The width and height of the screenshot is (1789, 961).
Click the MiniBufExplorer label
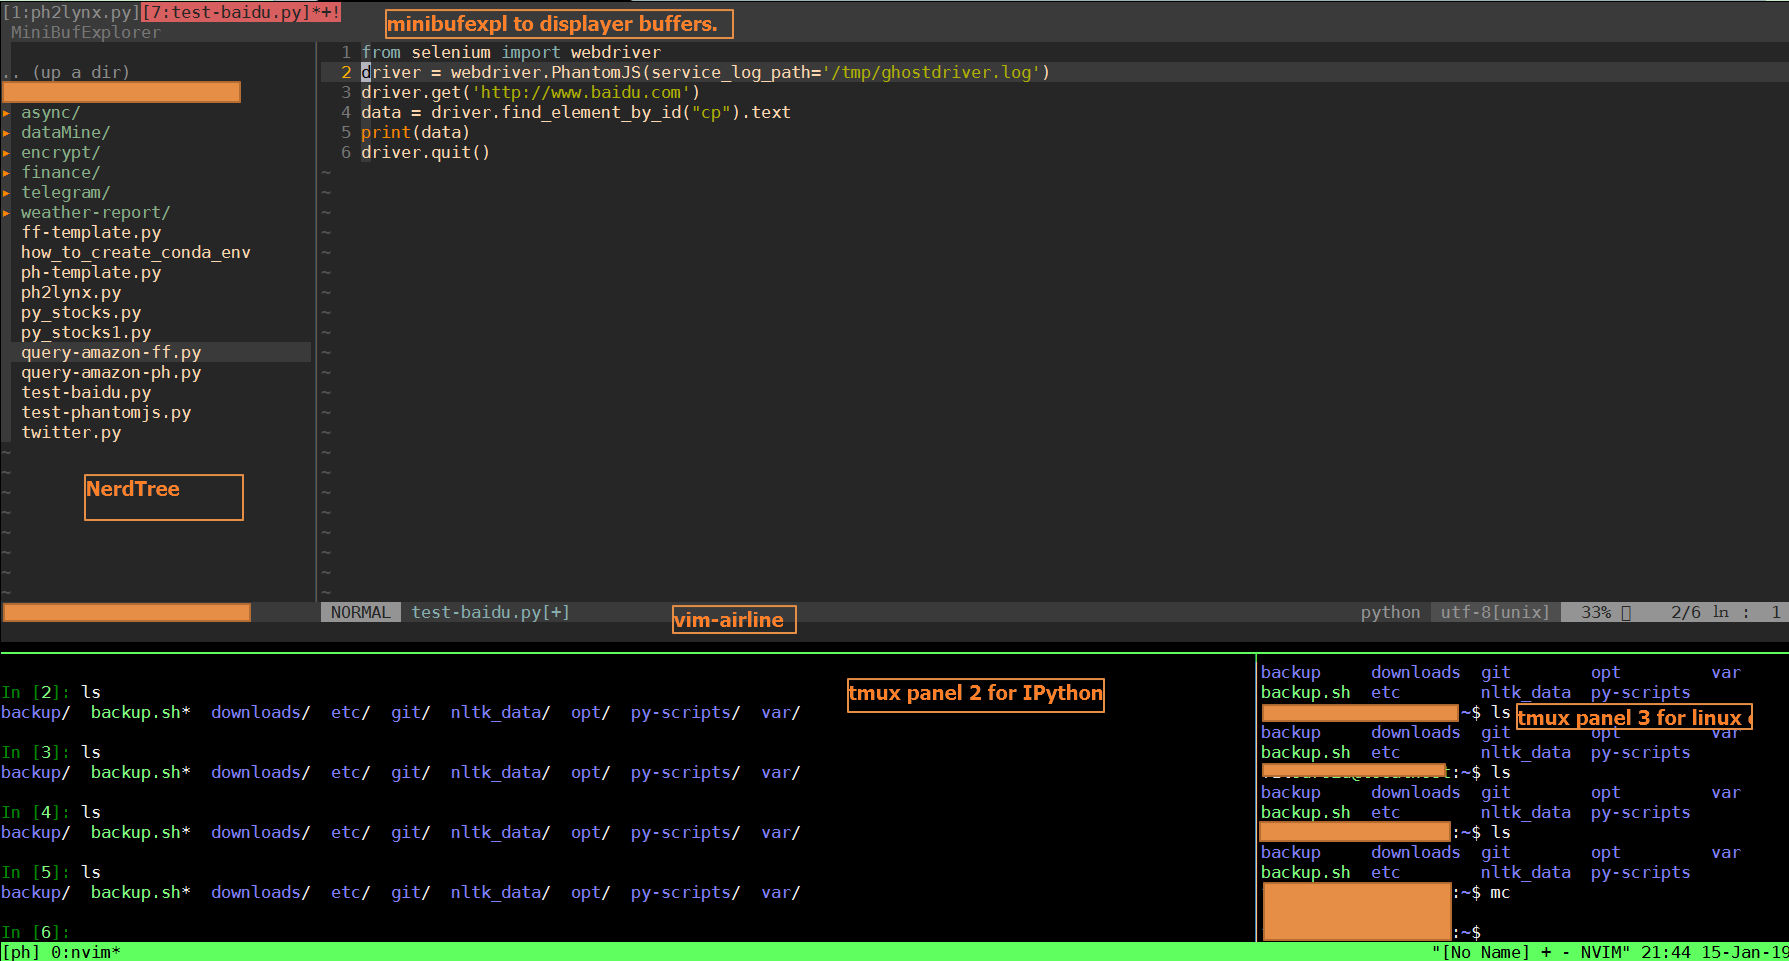point(86,33)
